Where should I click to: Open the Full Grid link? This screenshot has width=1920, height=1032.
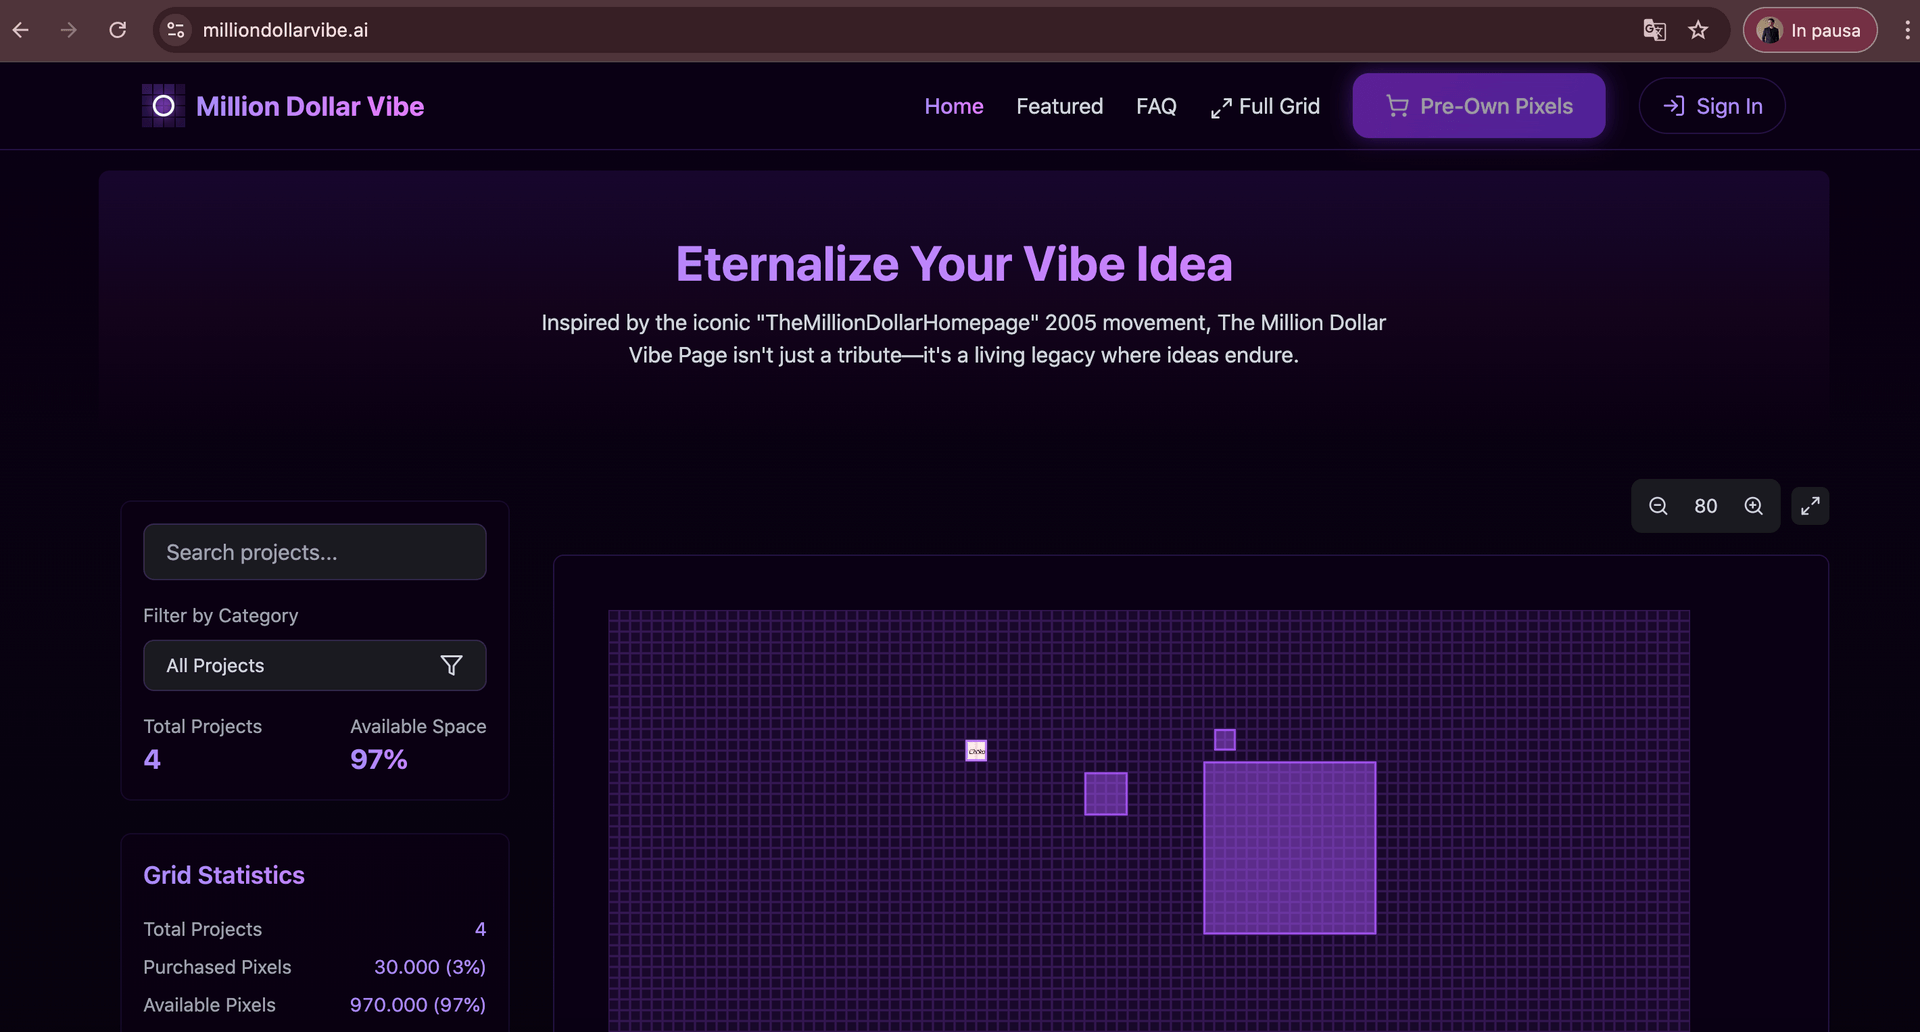point(1265,106)
